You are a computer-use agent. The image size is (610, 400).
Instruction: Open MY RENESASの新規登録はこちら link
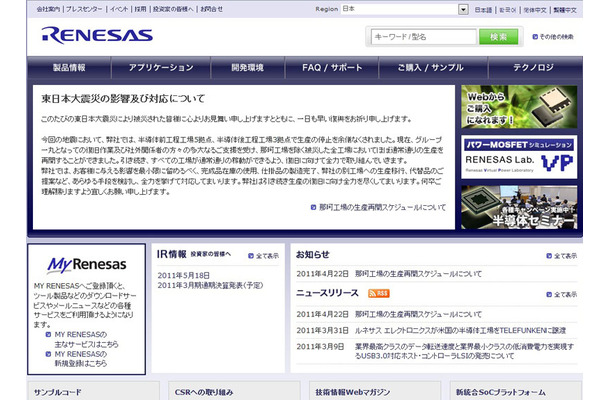click(x=81, y=359)
